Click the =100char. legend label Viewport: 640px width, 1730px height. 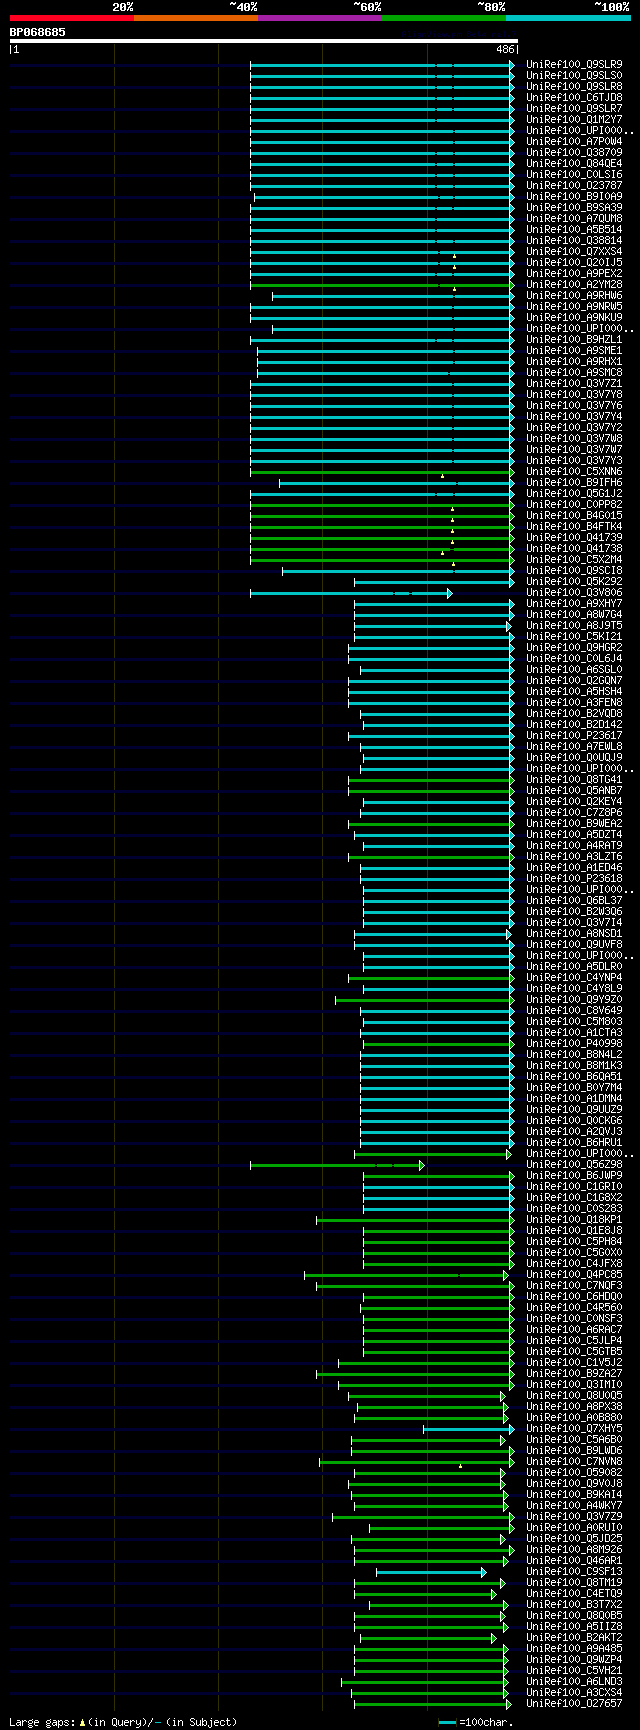point(486,1722)
